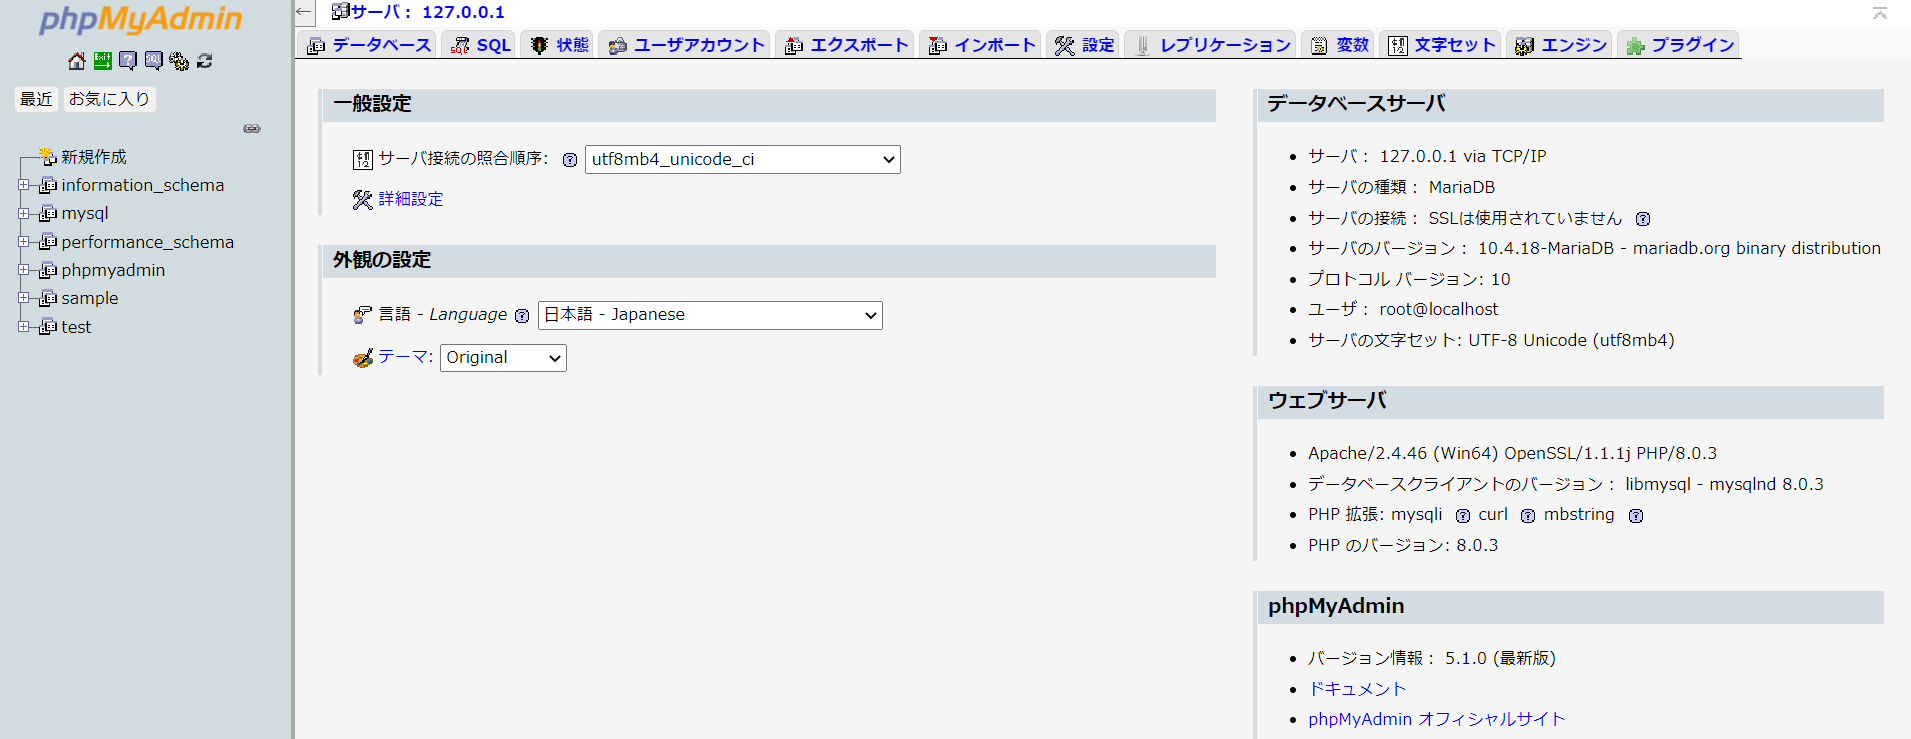Select the 変数 tab
This screenshot has height=739, width=1911.
pos(1339,45)
